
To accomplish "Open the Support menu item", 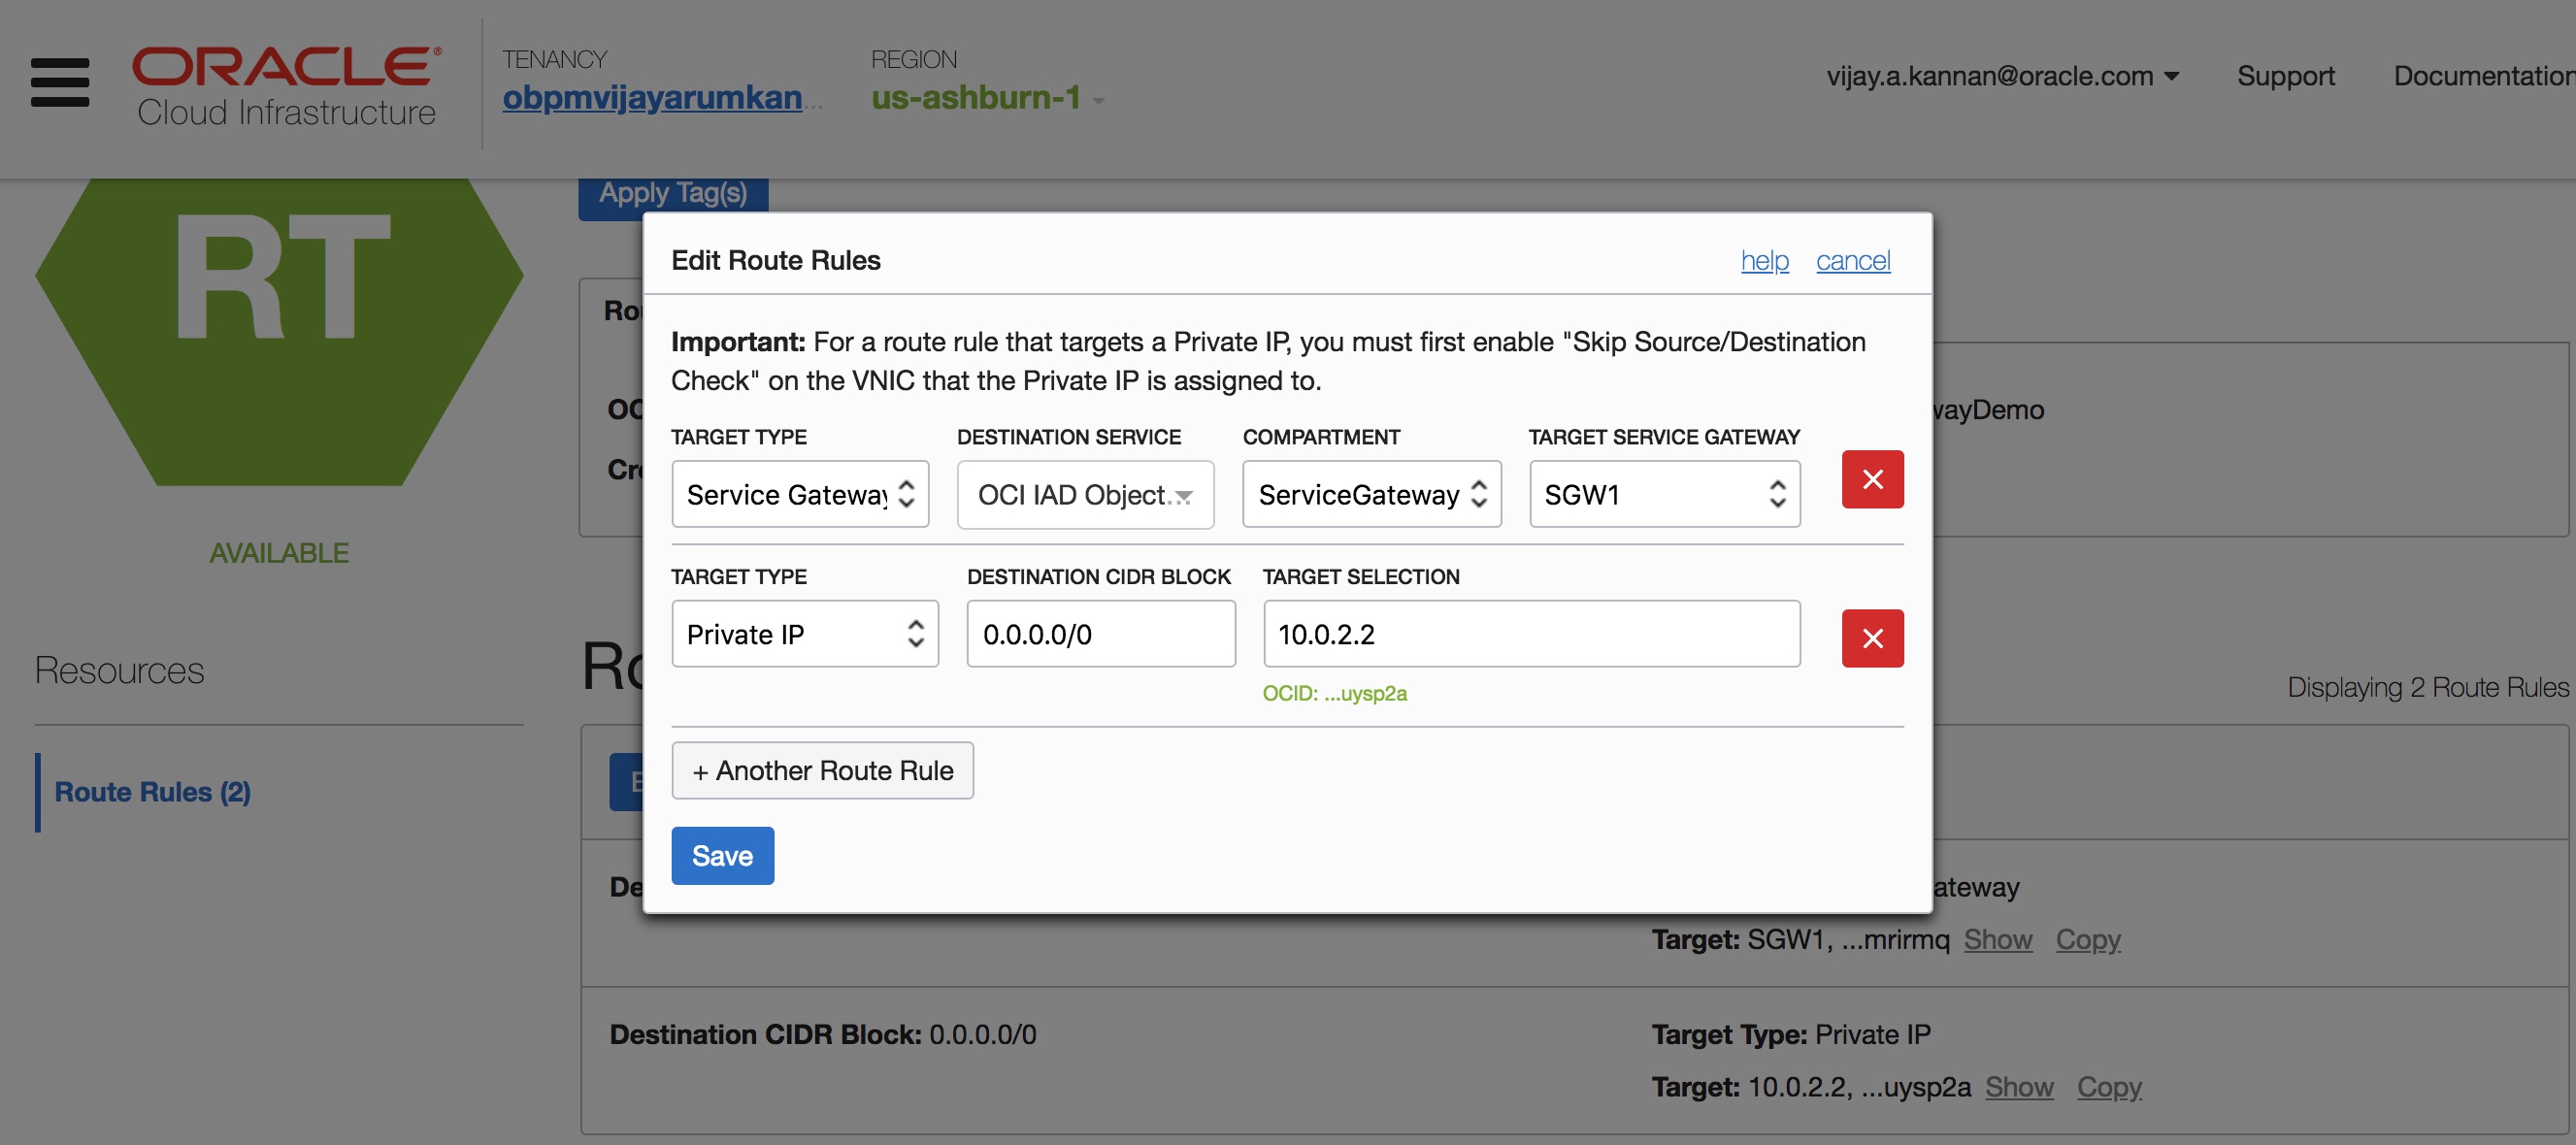I will click(x=2285, y=76).
